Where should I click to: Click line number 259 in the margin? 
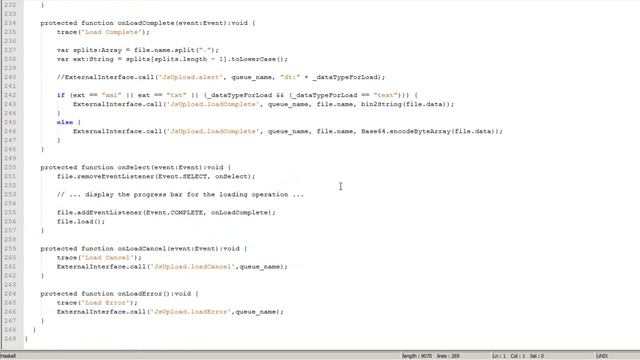point(10,249)
